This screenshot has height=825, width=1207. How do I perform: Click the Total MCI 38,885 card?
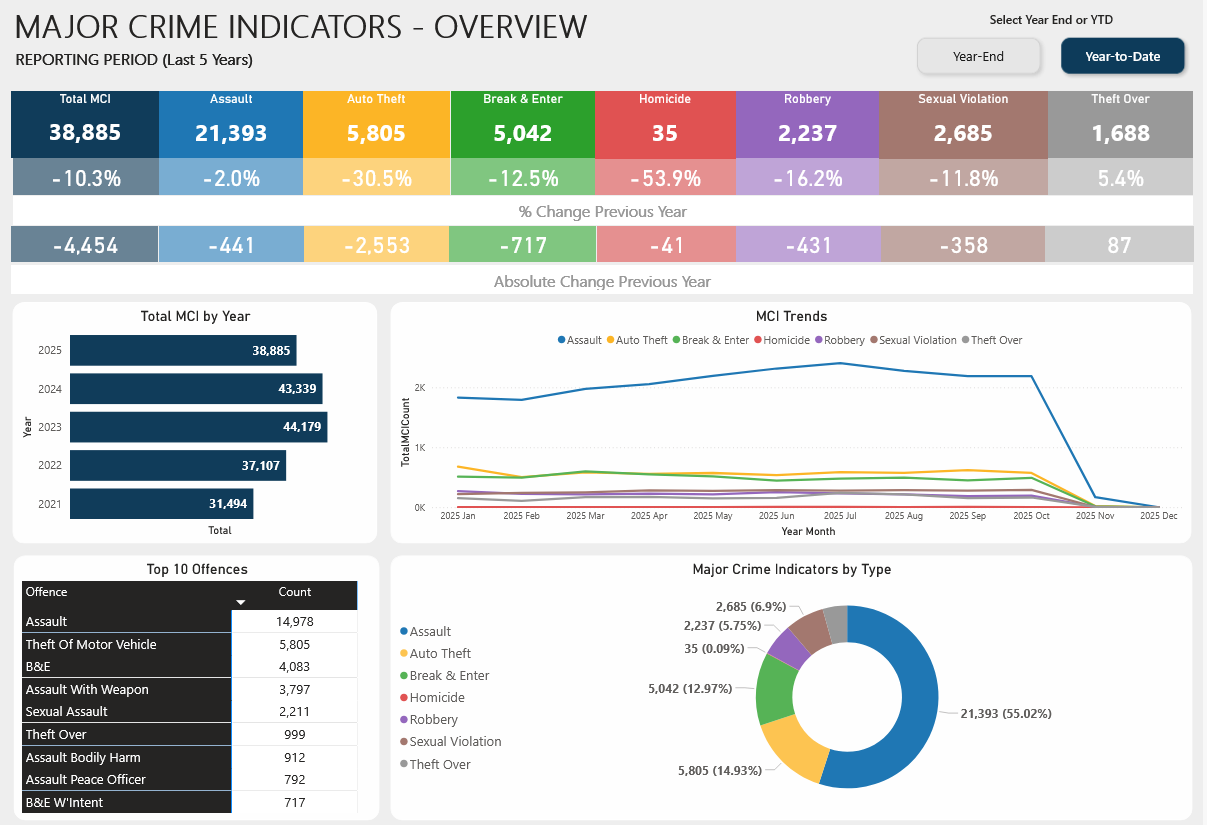pos(85,124)
